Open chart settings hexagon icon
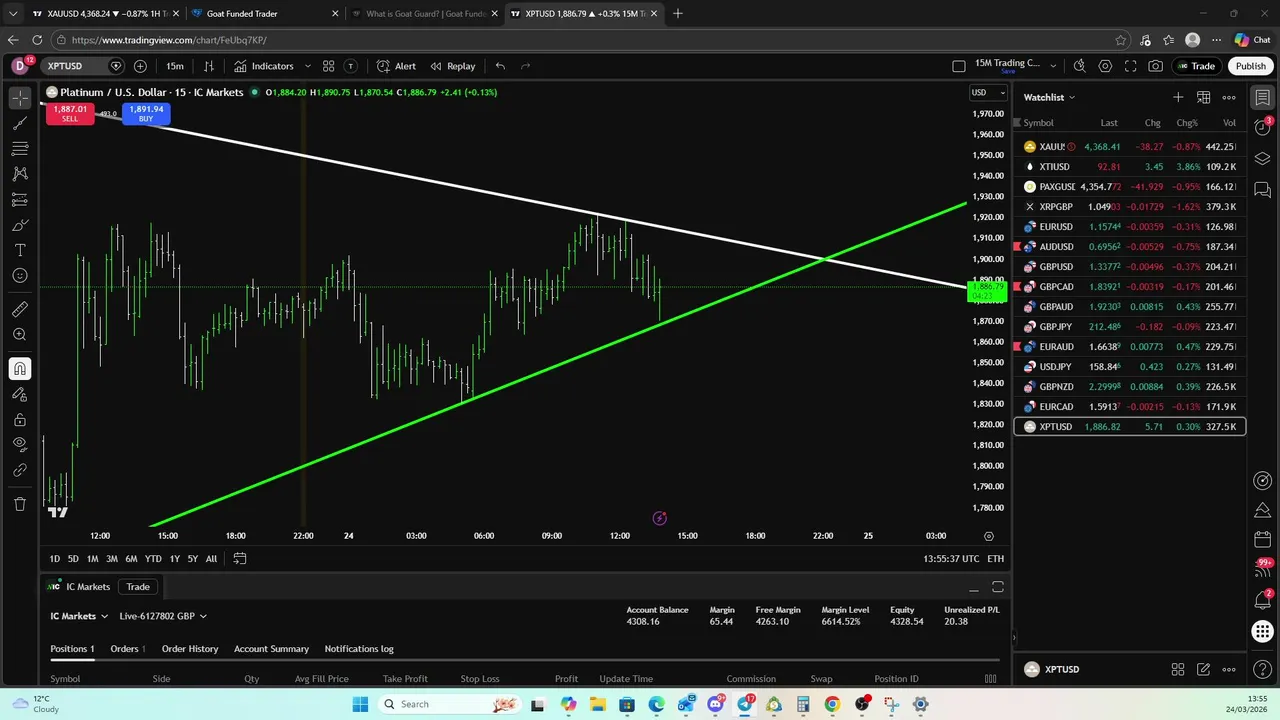 click(1105, 66)
